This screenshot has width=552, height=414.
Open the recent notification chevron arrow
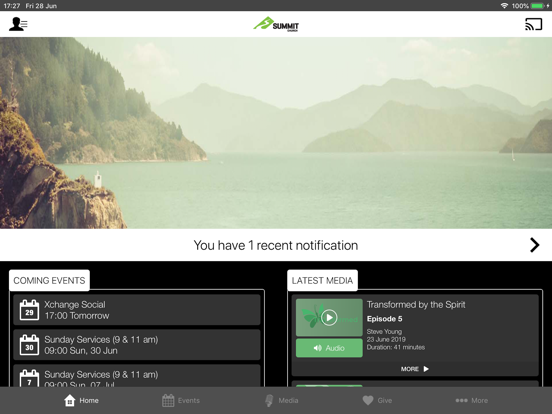(534, 245)
